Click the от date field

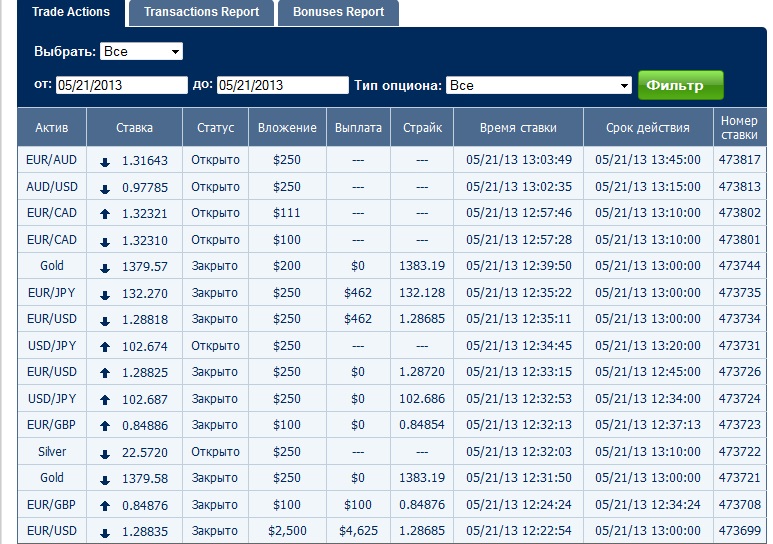(122, 85)
